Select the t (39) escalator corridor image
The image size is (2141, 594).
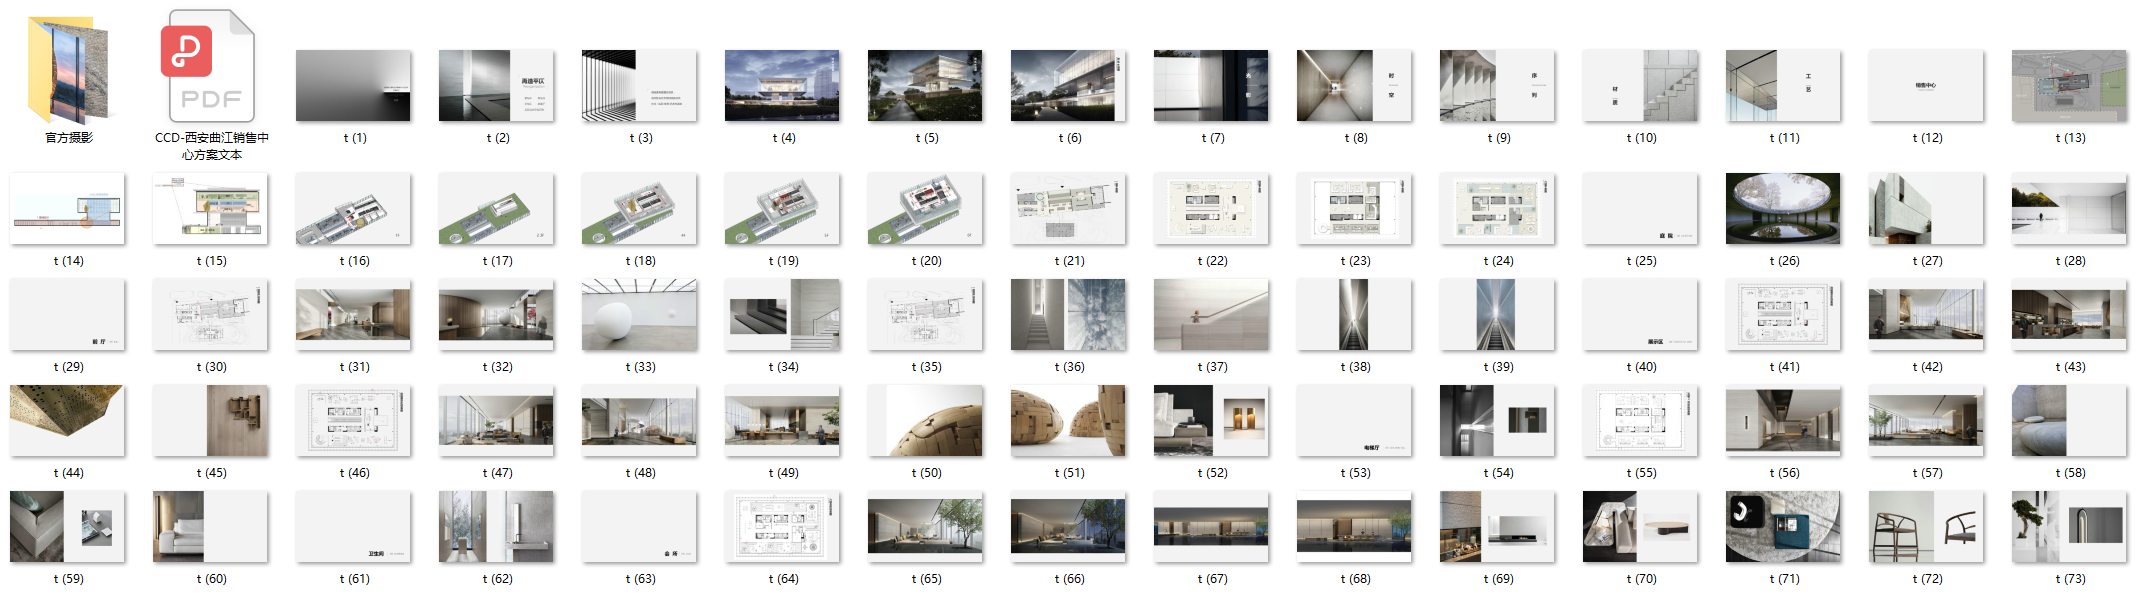[x=1497, y=315]
